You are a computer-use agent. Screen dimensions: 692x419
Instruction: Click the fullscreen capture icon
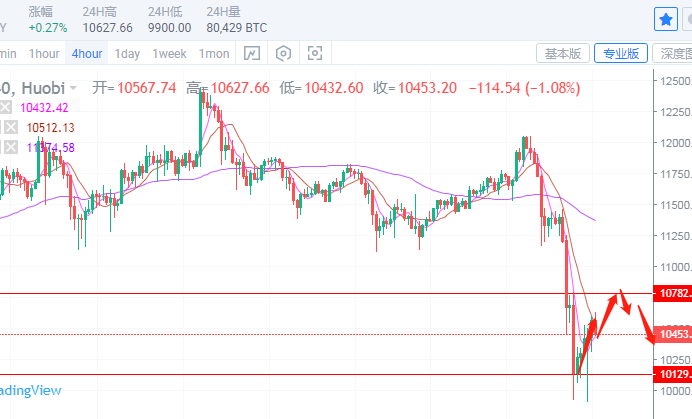315,53
